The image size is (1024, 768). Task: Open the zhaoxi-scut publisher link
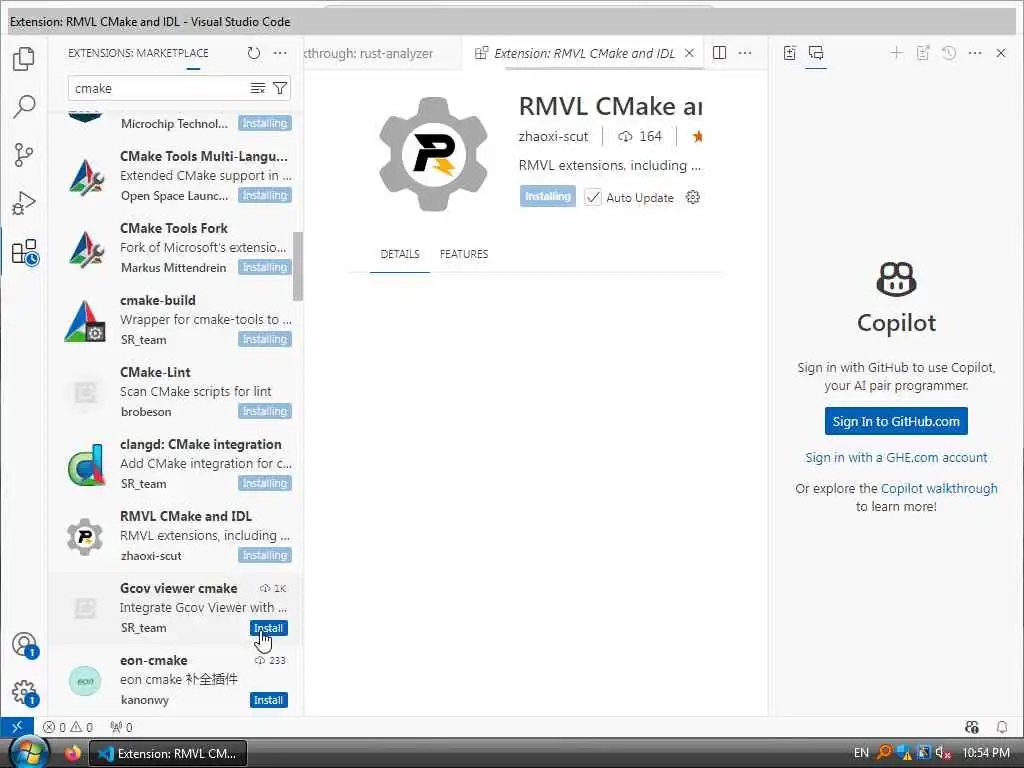pyautogui.click(x=553, y=136)
